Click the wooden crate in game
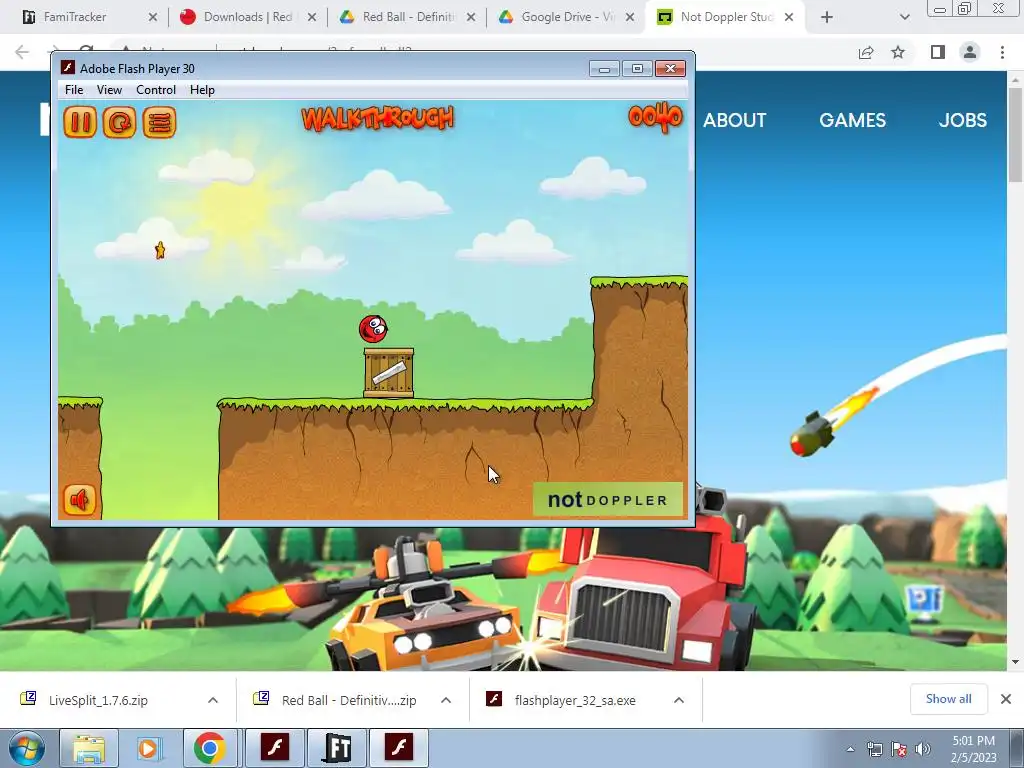Image resolution: width=1024 pixels, height=768 pixels. pyautogui.click(x=389, y=373)
